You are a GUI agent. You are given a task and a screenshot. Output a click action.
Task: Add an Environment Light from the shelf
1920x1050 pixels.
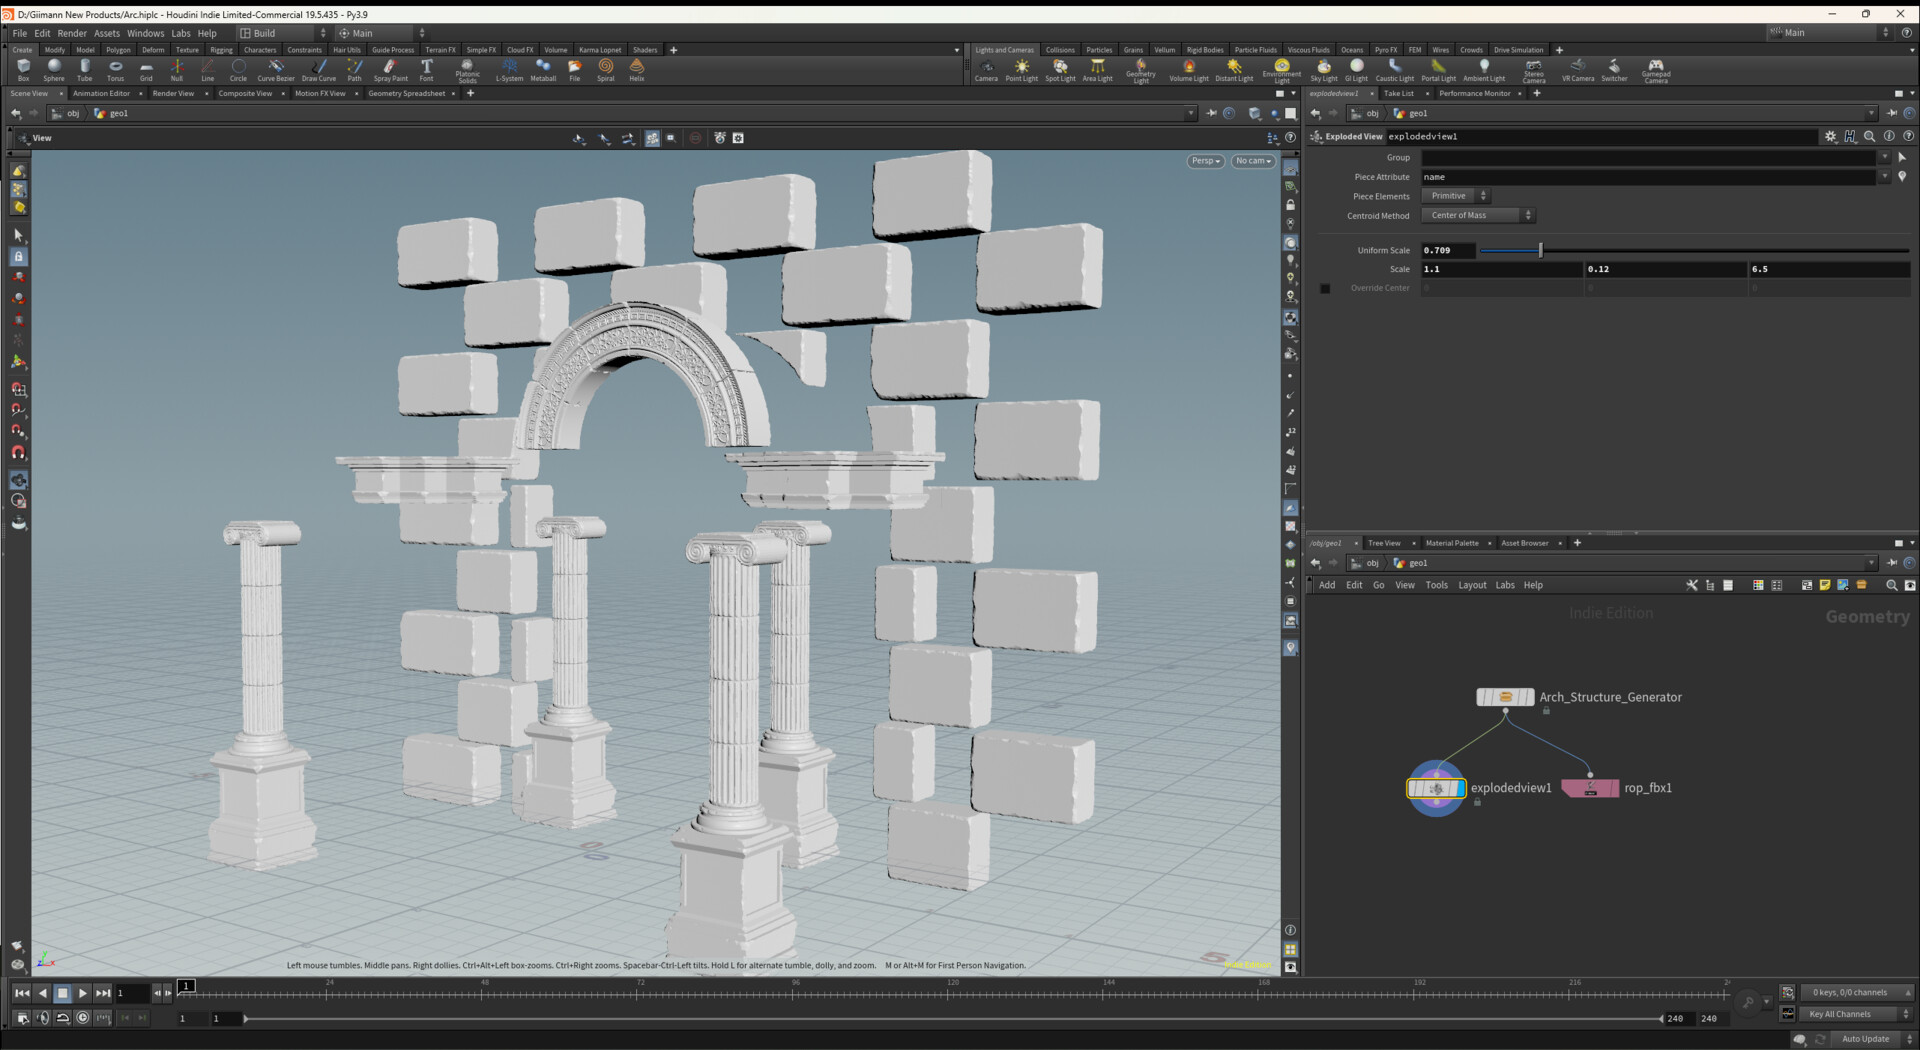pyautogui.click(x=1281, y=70)
